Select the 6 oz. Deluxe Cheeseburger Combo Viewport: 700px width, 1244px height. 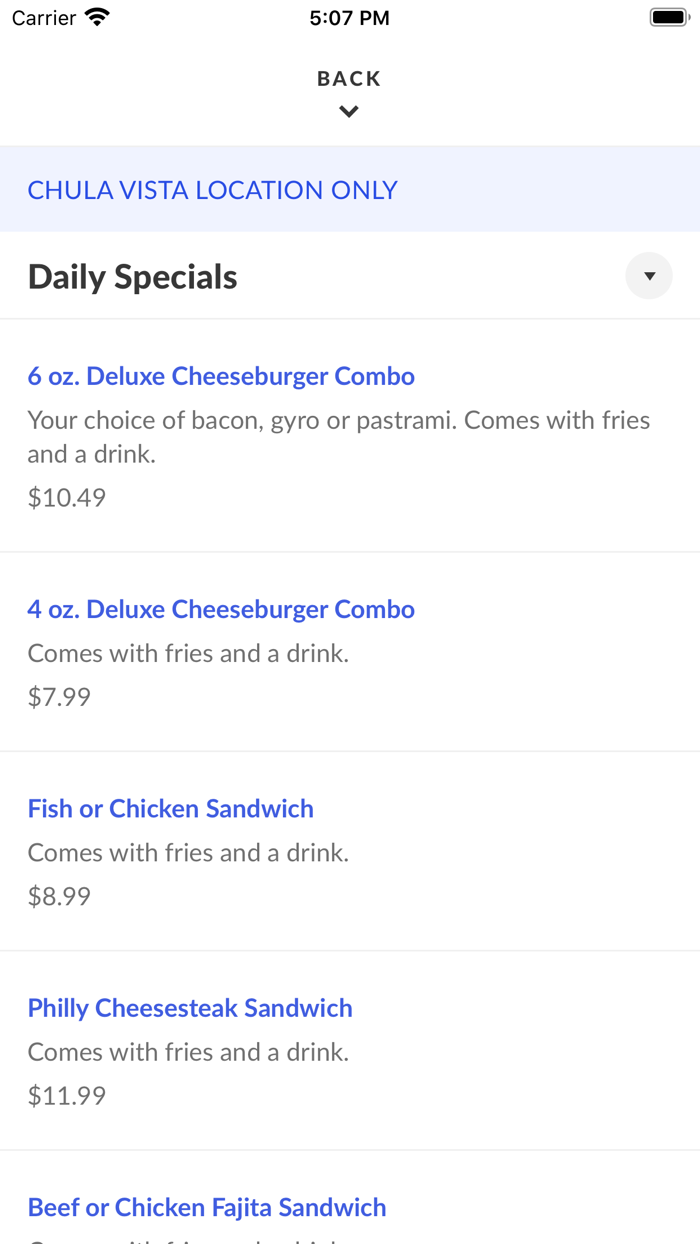(x=221, y=375)
